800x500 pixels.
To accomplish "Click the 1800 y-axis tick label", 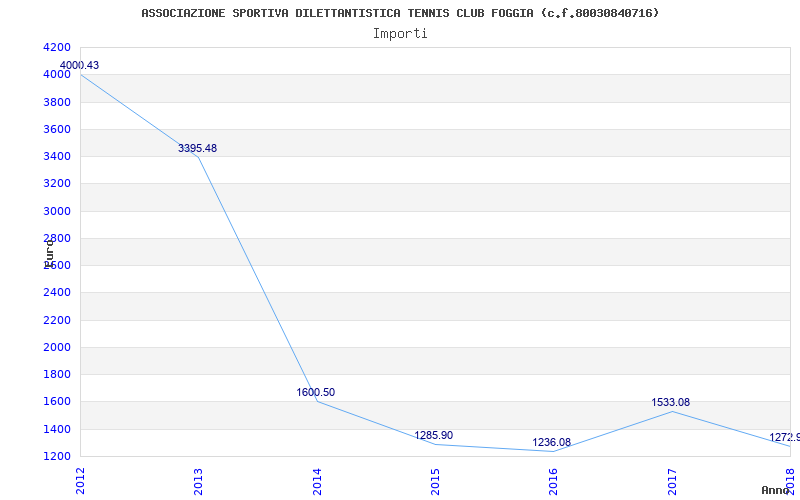I will [57, 374].
